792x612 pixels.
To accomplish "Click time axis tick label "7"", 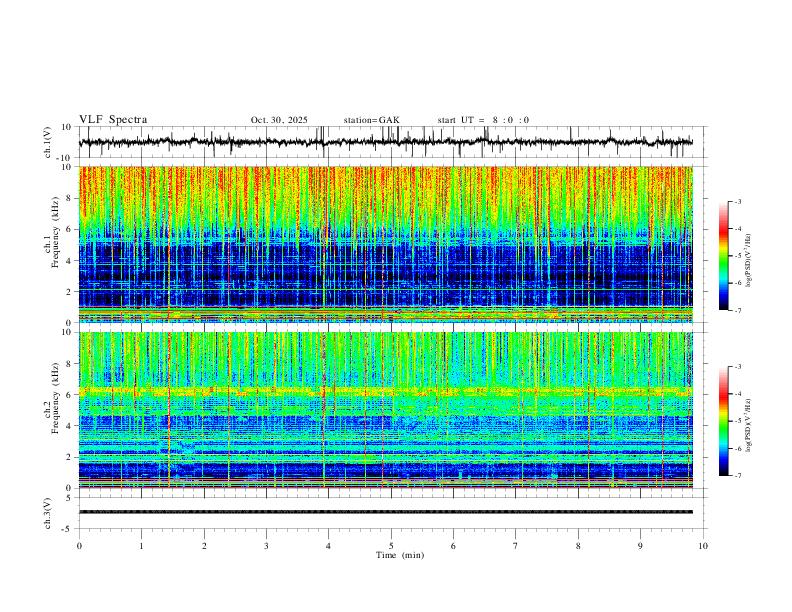I will pos(516,546).
